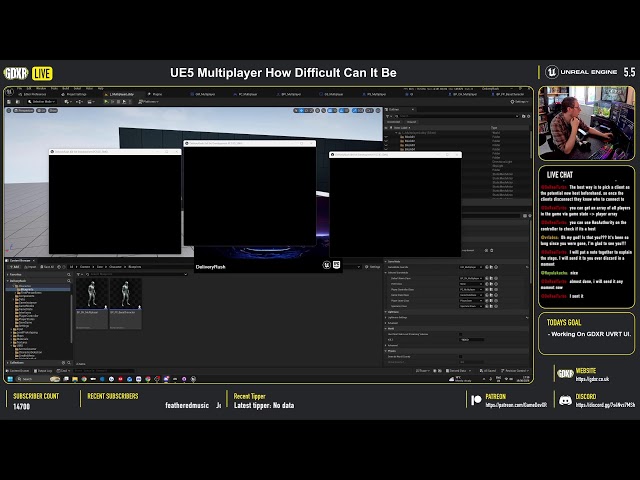Open File Explorer from the taskbar
Image resolution: width=640 pixels, height=480 pixels.
click(x=75, y=379)
